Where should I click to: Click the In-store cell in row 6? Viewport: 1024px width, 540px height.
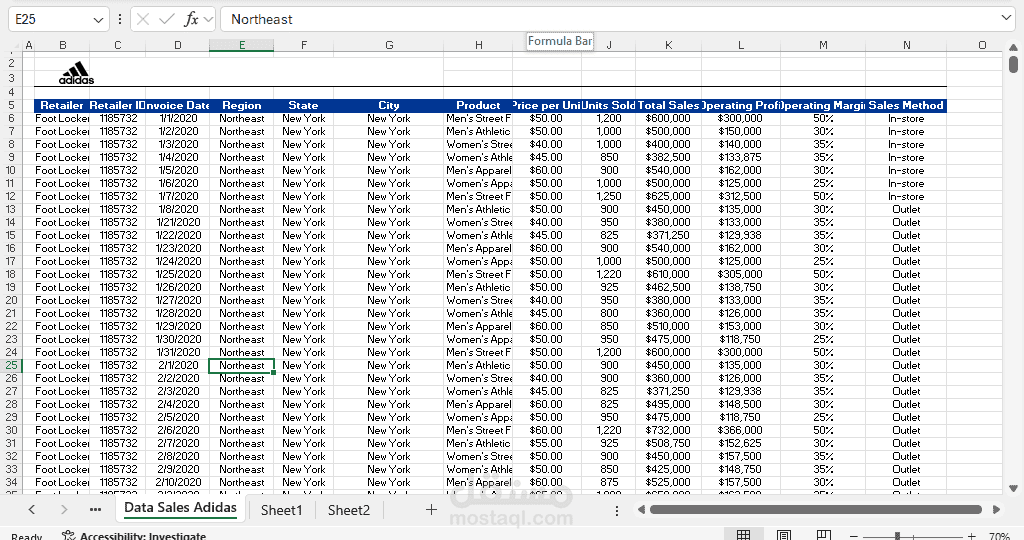[x=906, y=119]
